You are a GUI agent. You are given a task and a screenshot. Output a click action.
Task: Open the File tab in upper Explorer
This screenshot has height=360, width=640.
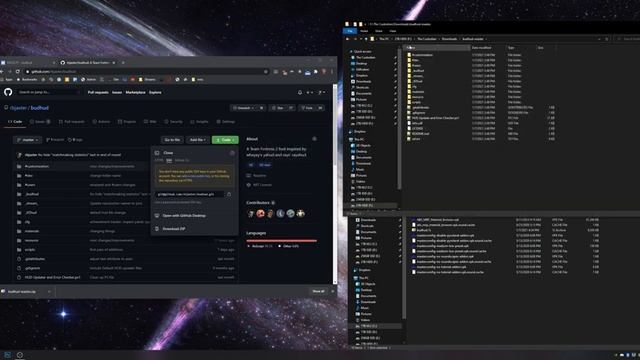[350, 31]
